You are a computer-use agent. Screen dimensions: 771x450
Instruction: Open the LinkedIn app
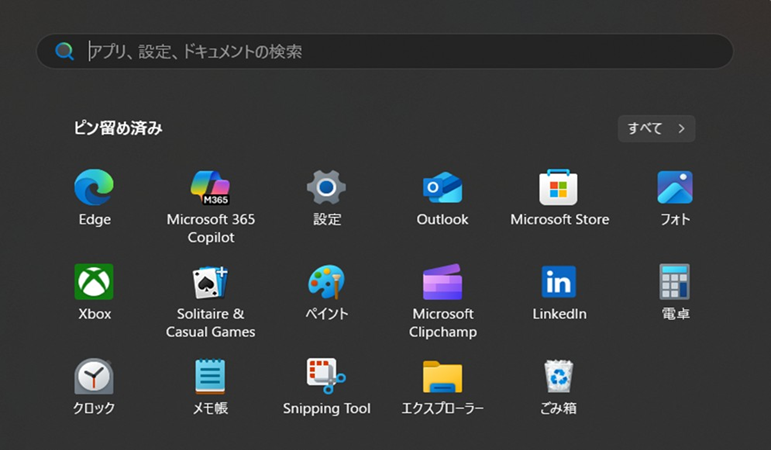coord(559,282)
